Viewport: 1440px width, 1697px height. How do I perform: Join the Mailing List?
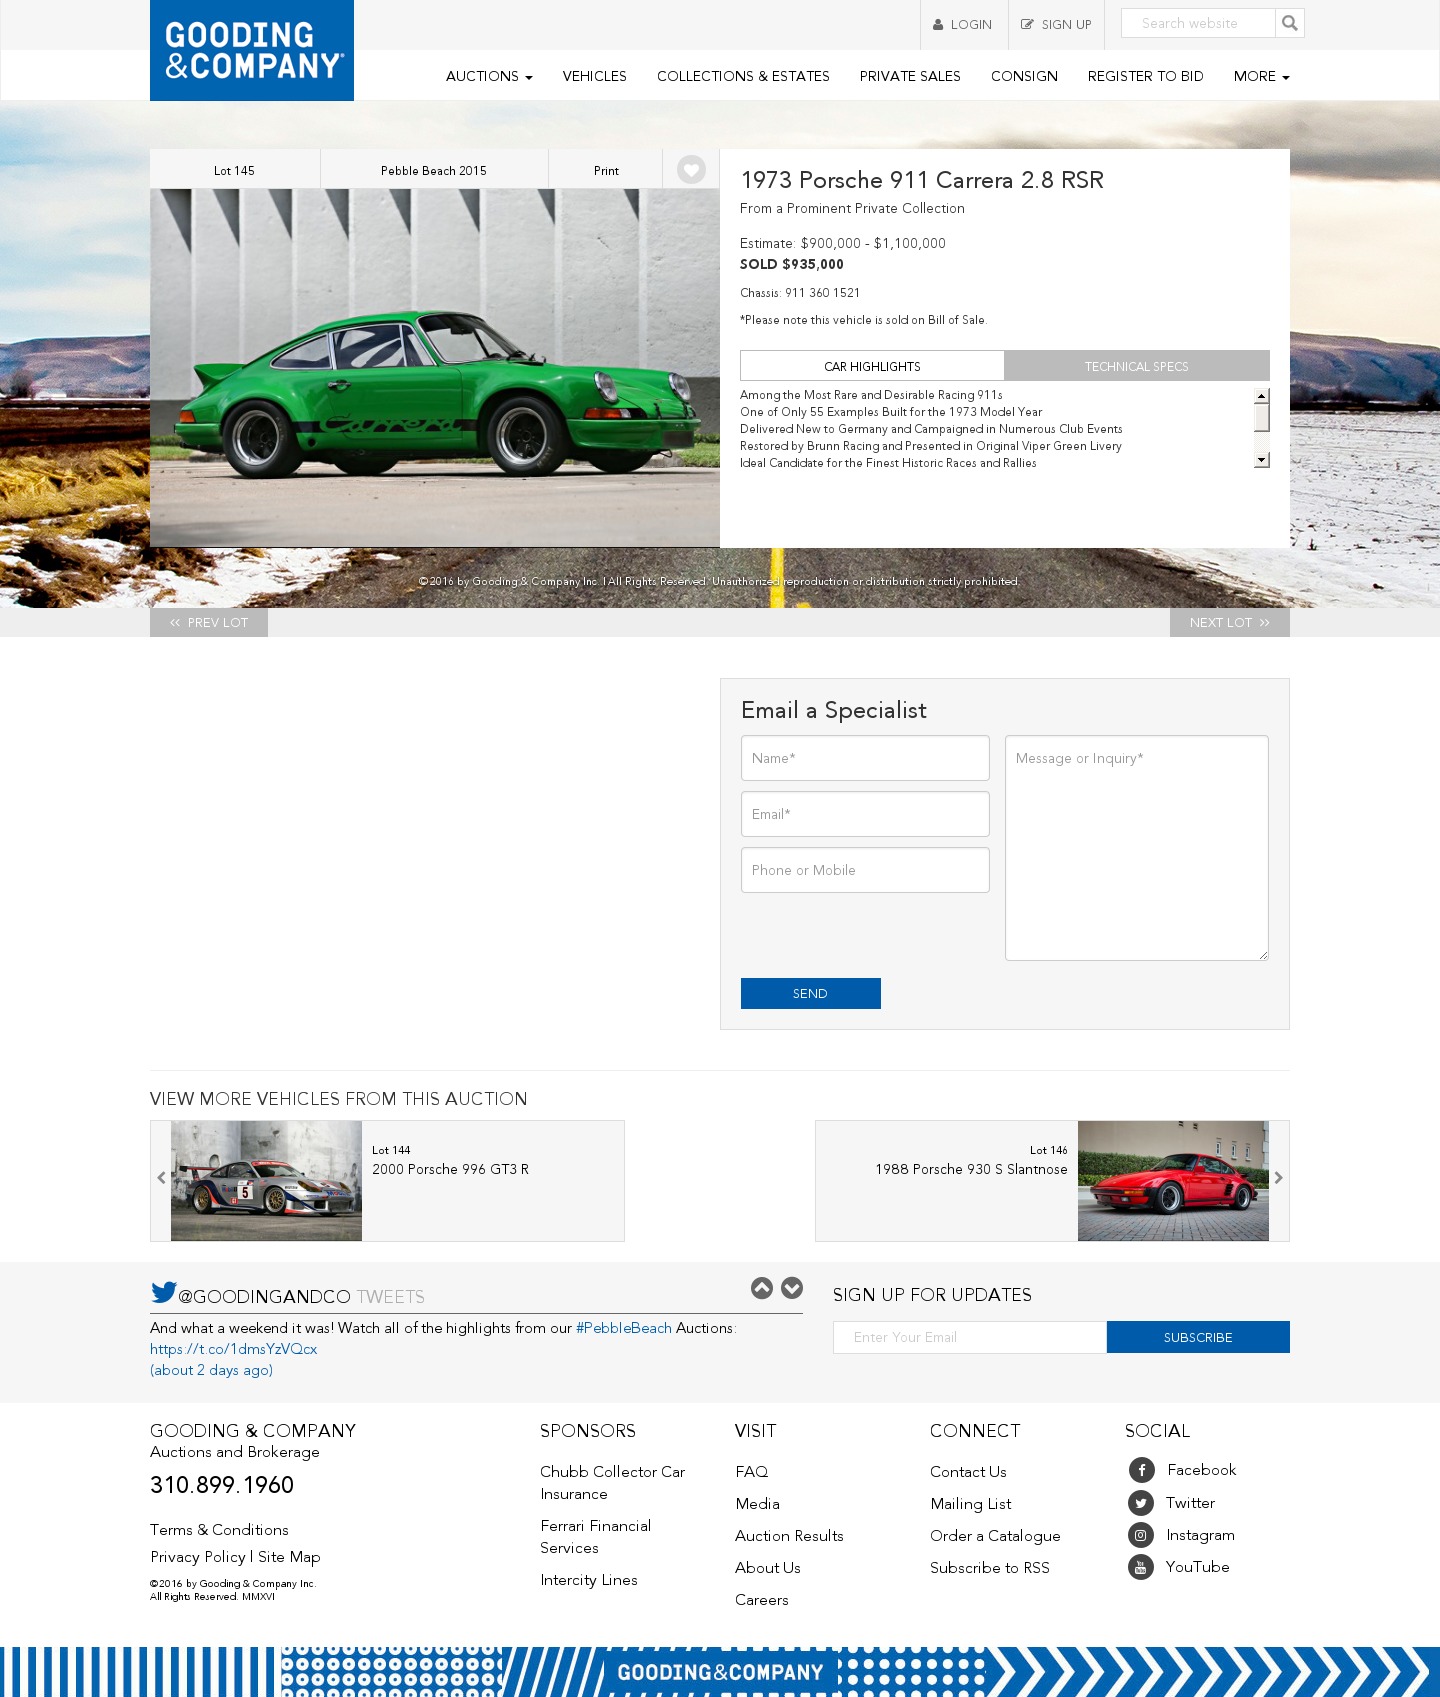(971, 1504)
